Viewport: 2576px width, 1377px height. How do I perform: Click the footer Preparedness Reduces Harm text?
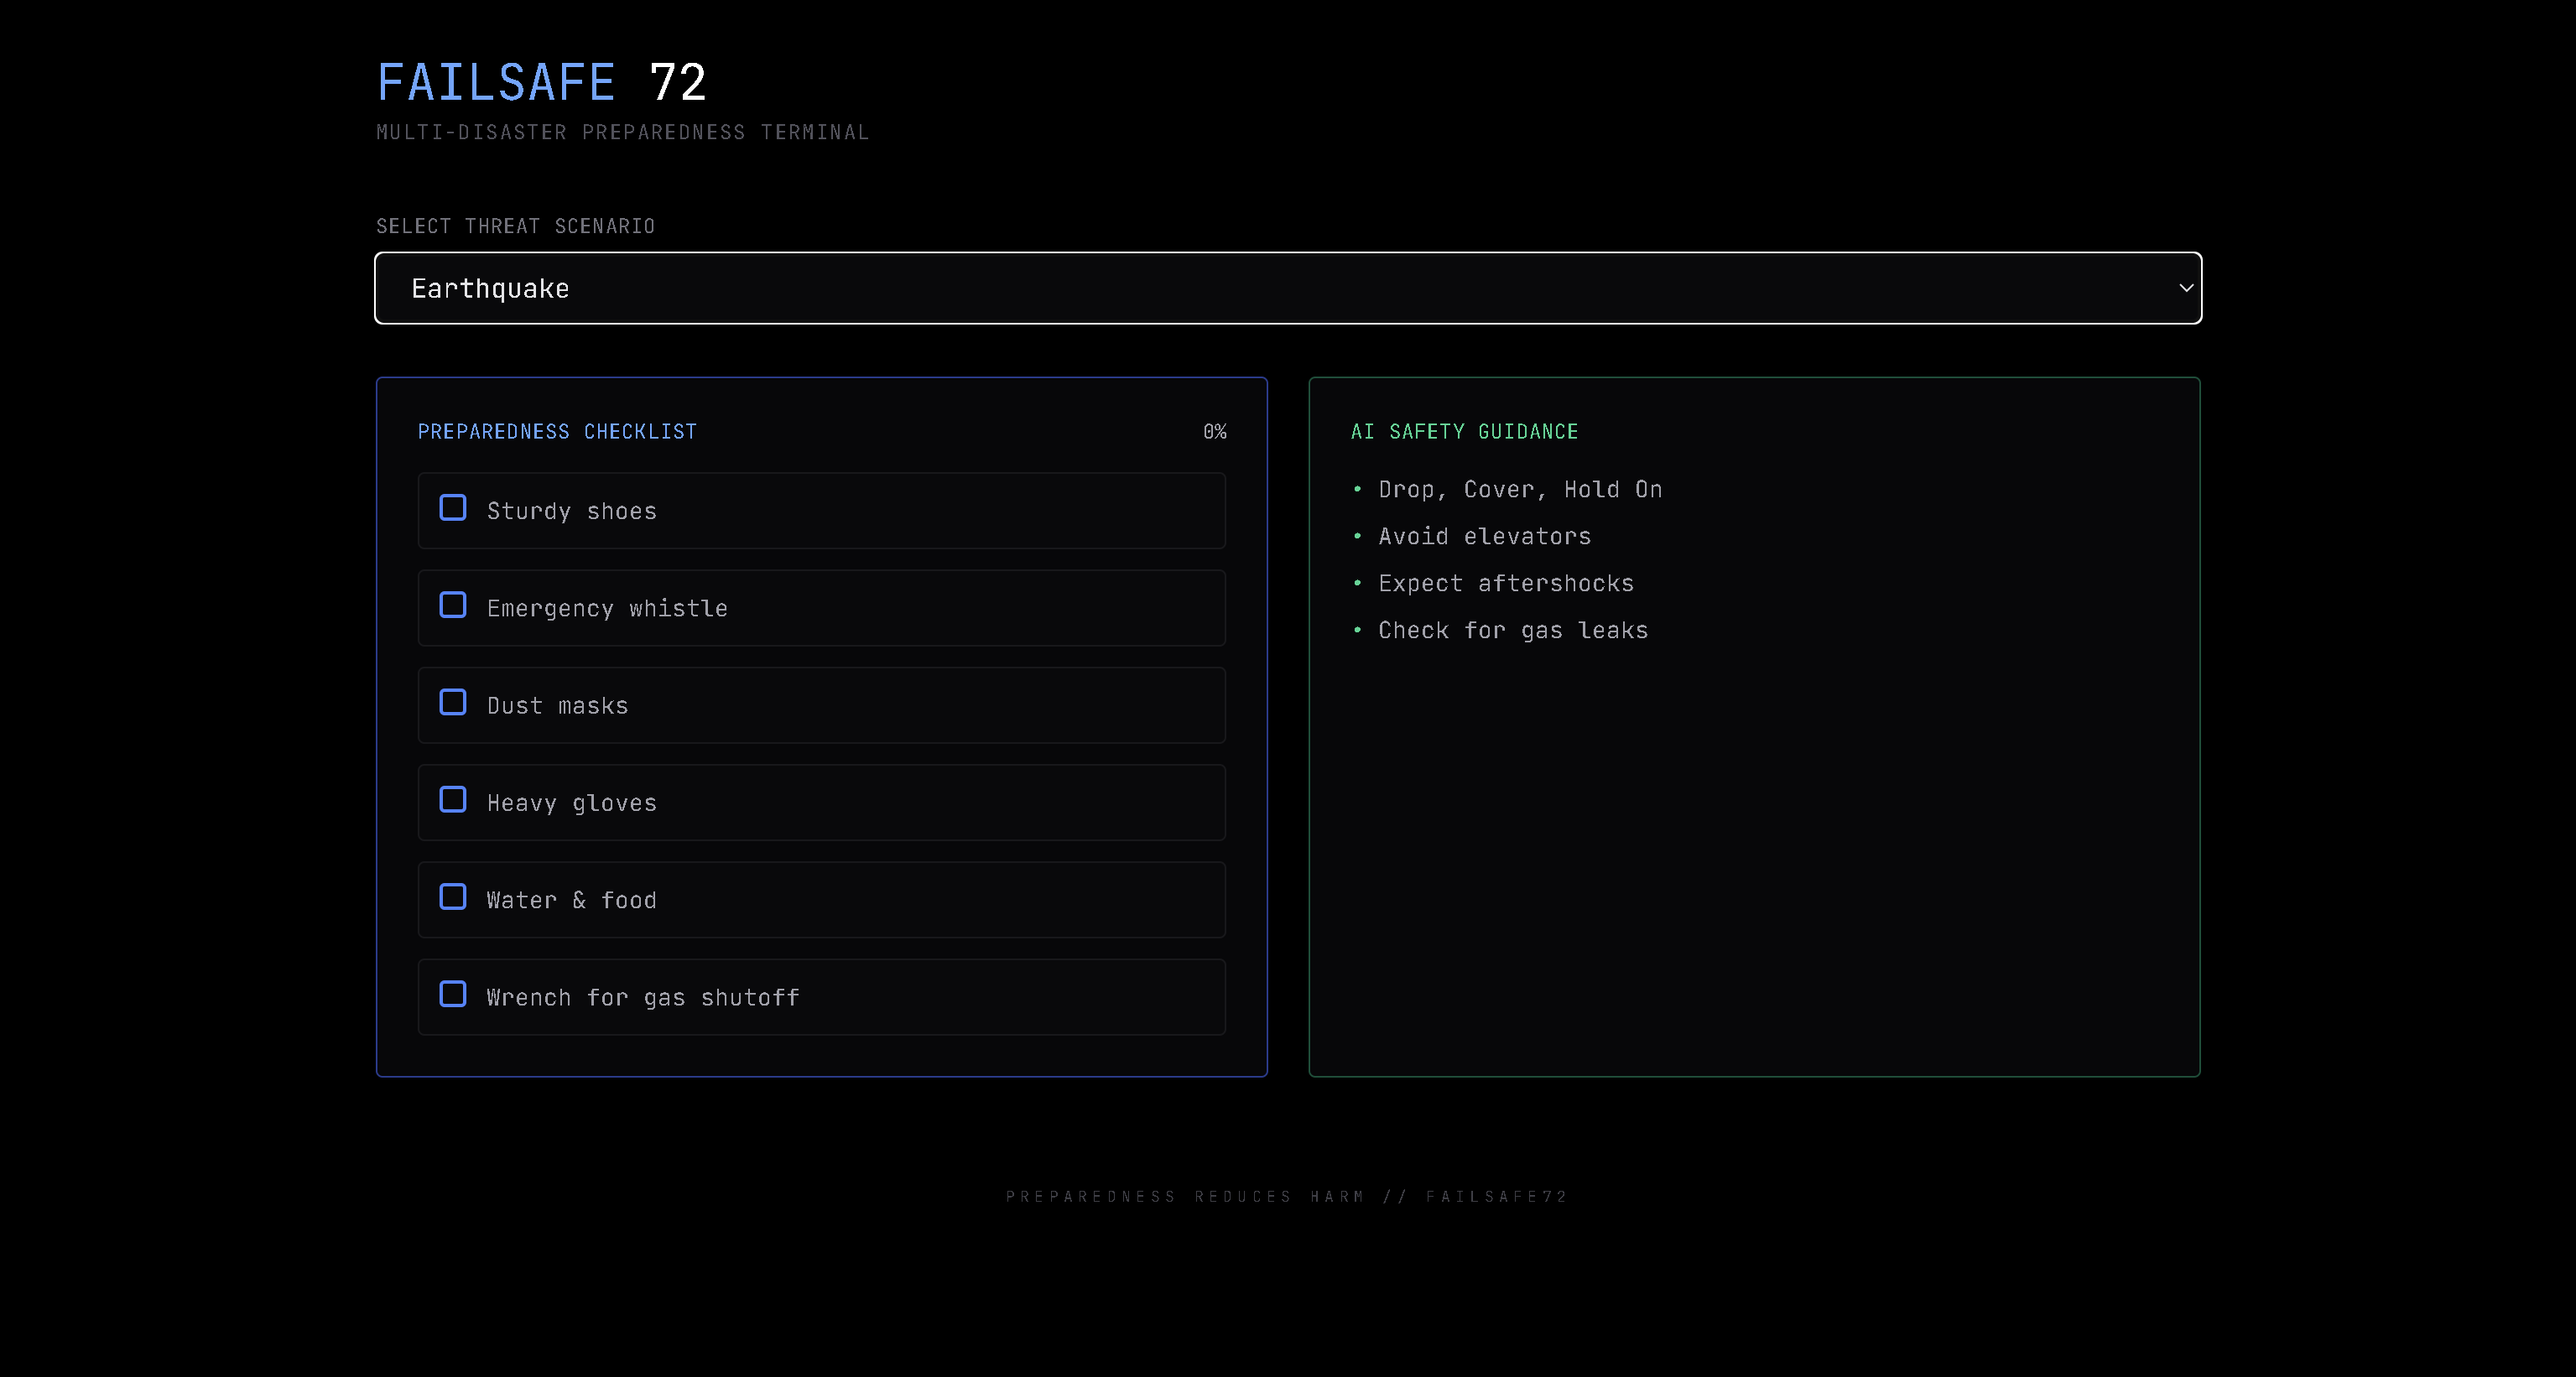pyautogui.click(x=1287, y=1197)
